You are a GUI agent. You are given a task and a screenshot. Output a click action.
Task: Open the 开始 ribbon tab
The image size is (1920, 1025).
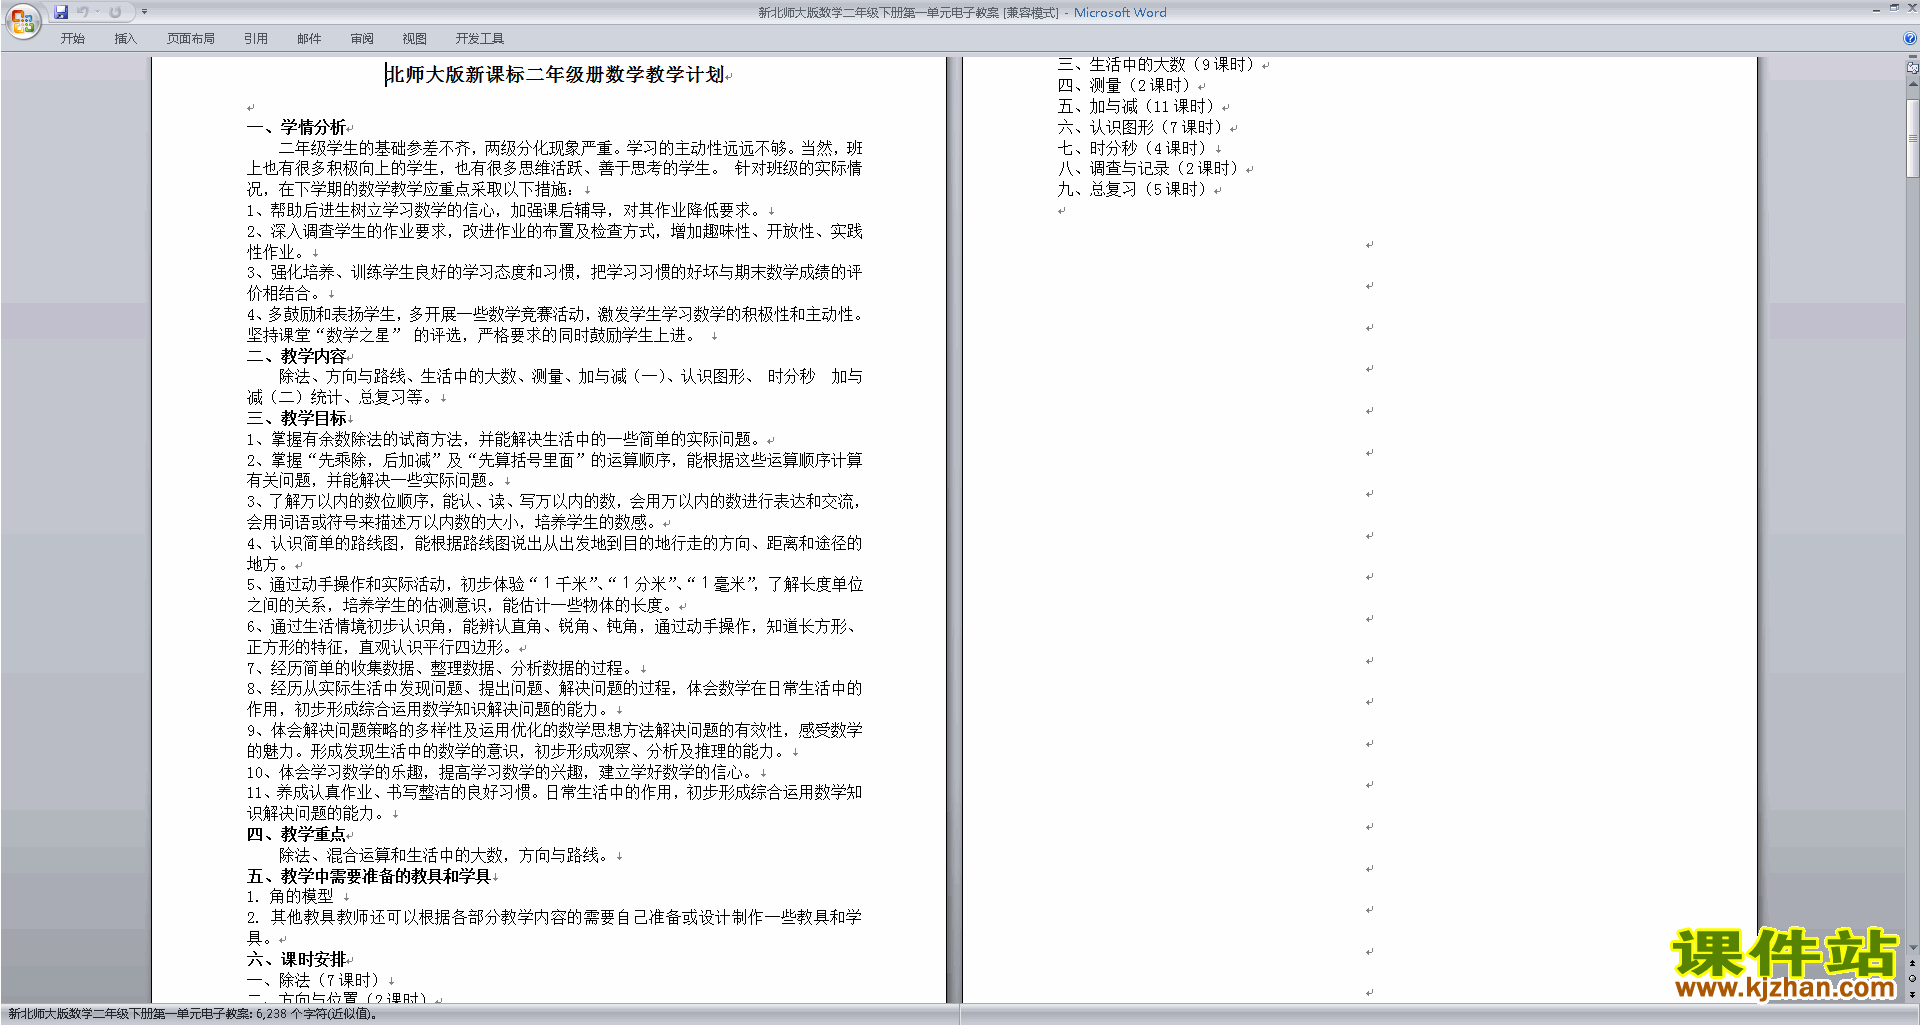[73, 39]
